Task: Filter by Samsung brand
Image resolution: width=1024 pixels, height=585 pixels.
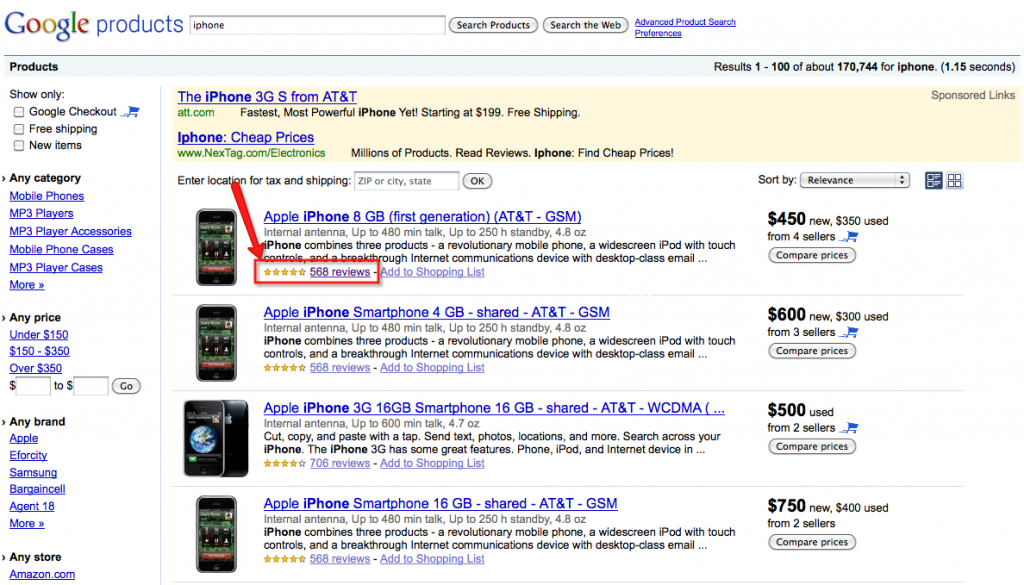Action: tap(33, 473)
